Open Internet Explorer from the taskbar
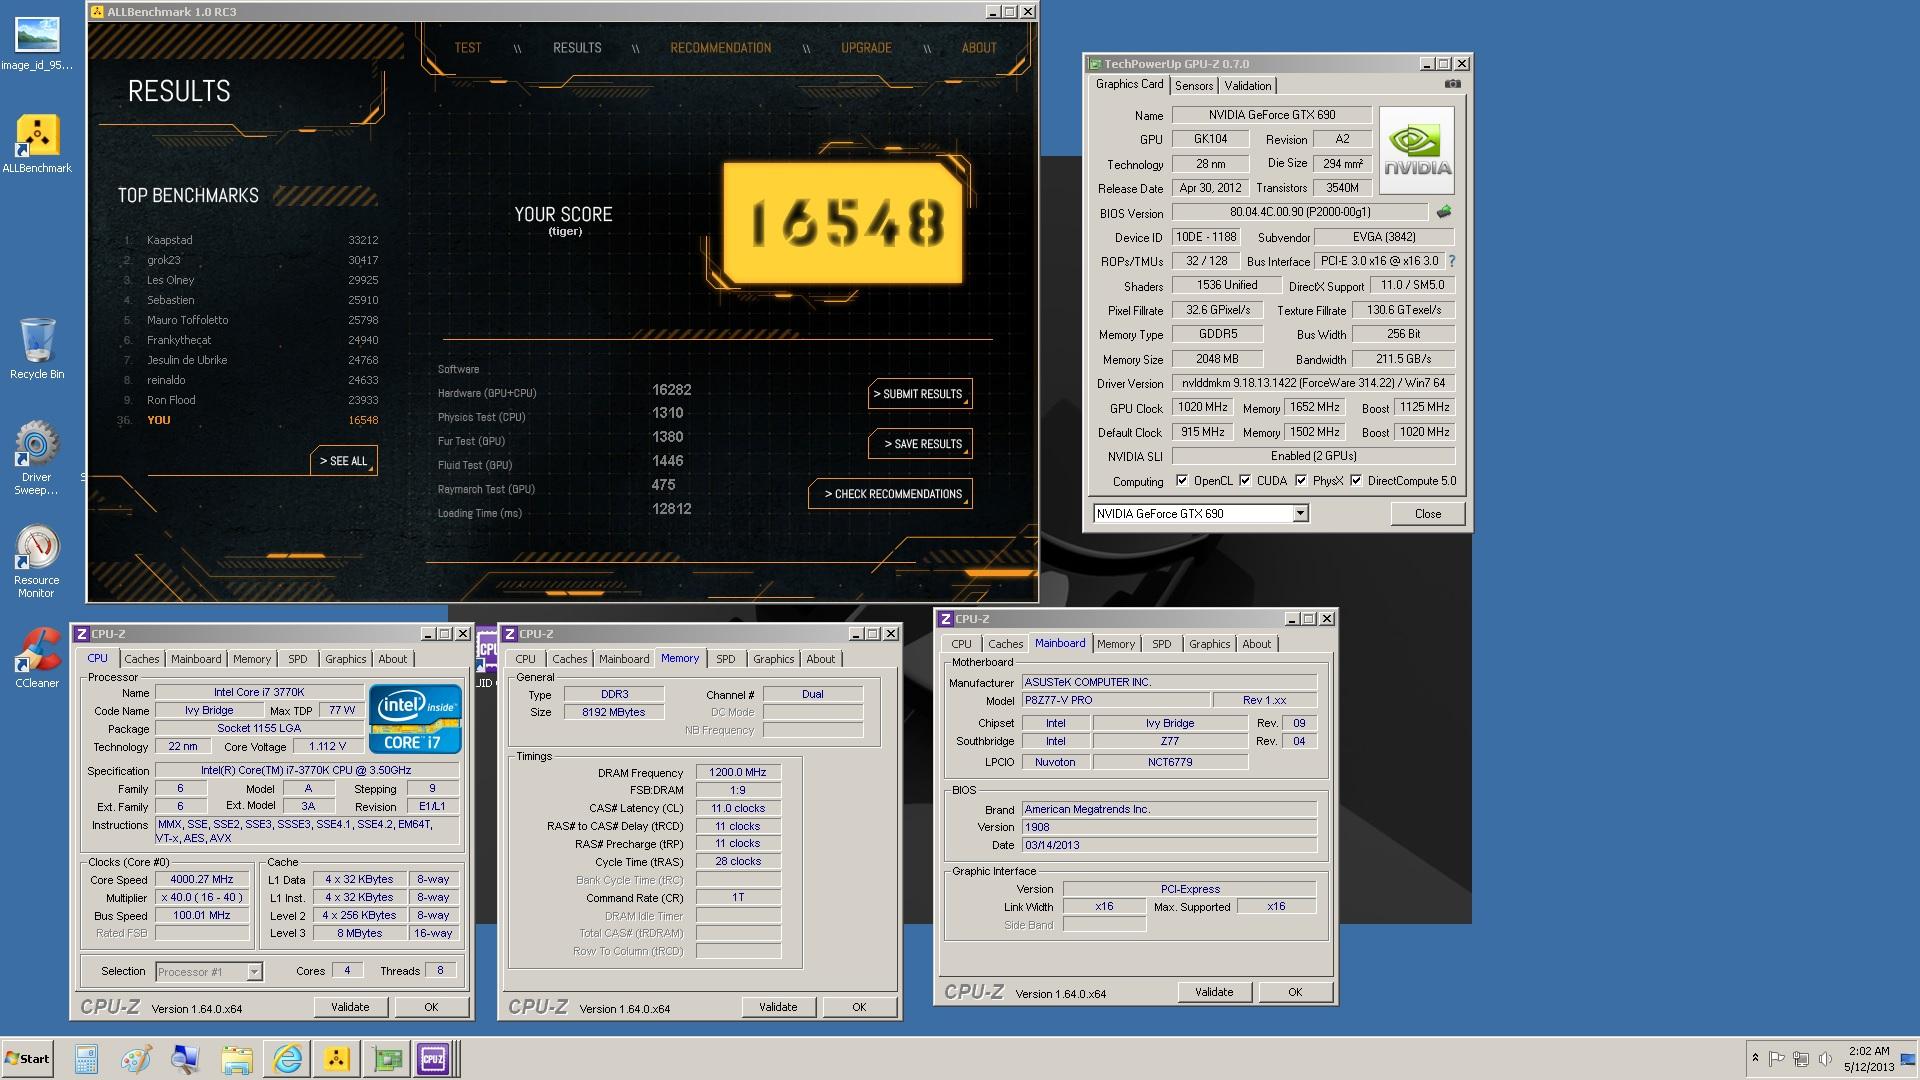The height and width of the screenshot is (1080, 1920). pos(287,1059)
